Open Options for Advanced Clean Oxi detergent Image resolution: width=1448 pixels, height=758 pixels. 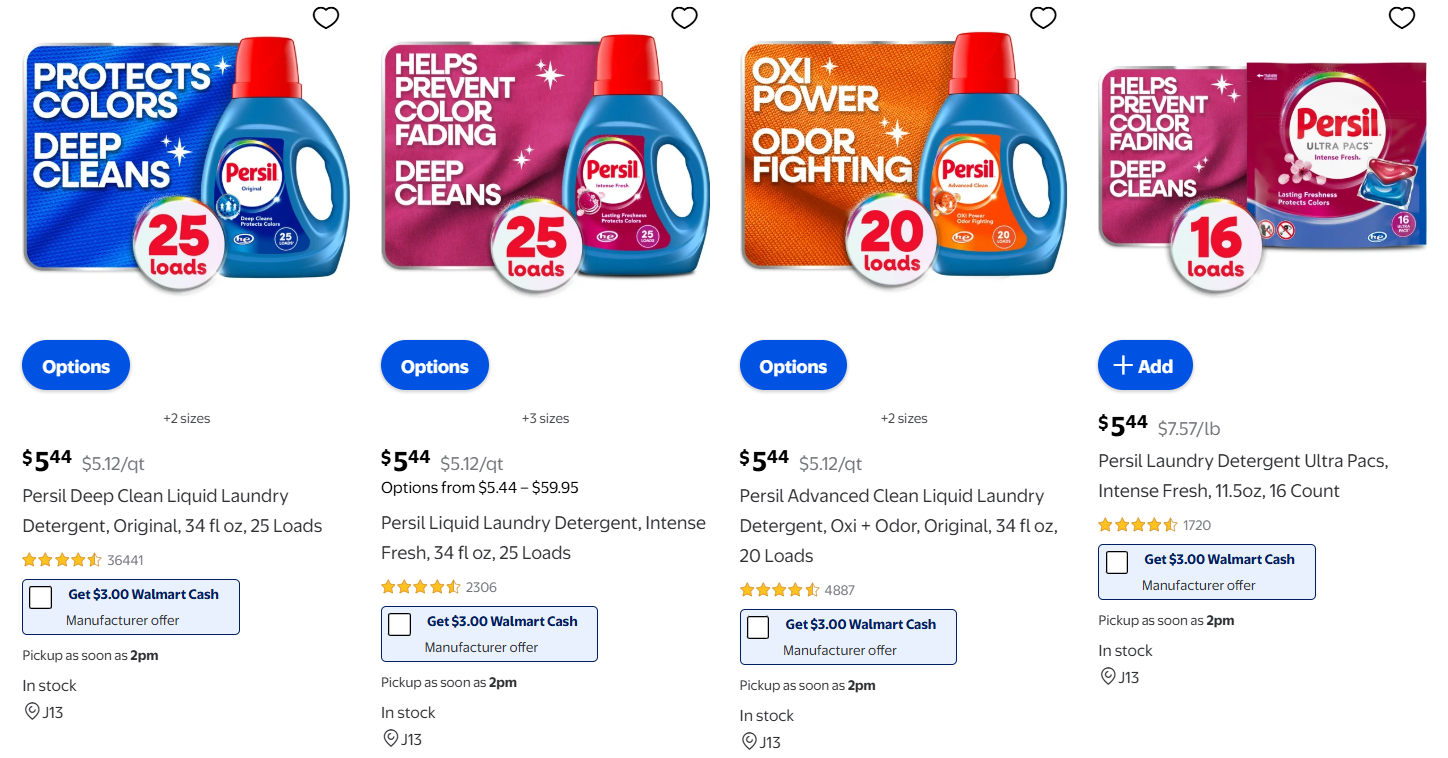pos(793,366)
